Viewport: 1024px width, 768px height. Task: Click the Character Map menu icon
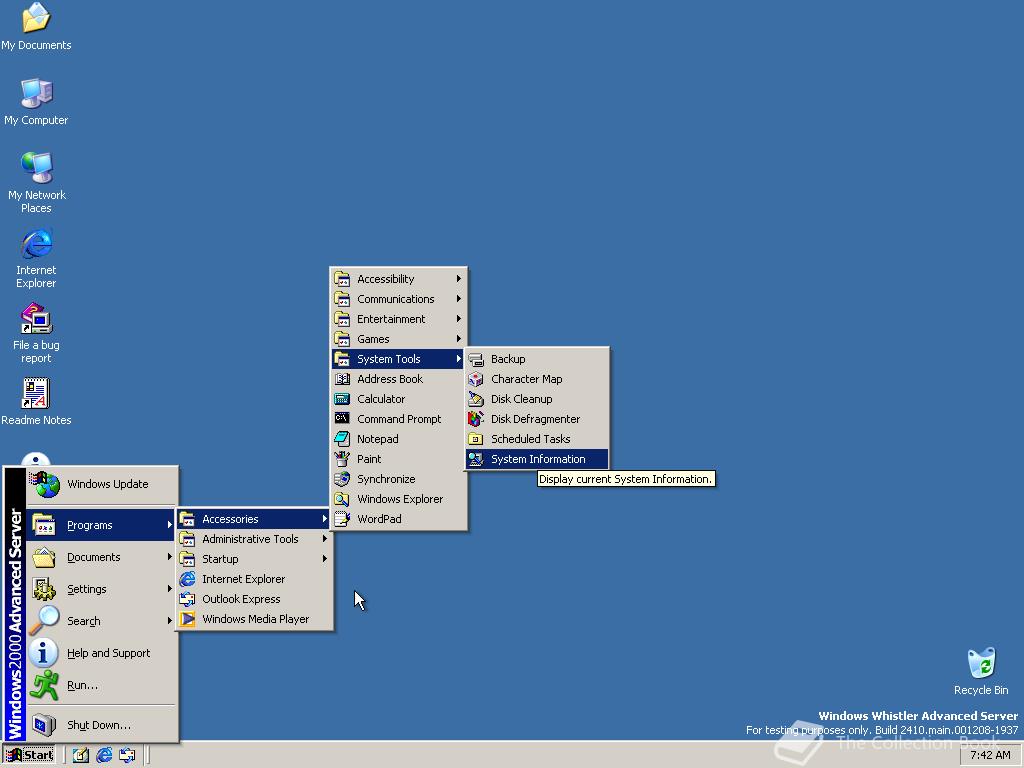pyautogui.click(x=476, y=379)
